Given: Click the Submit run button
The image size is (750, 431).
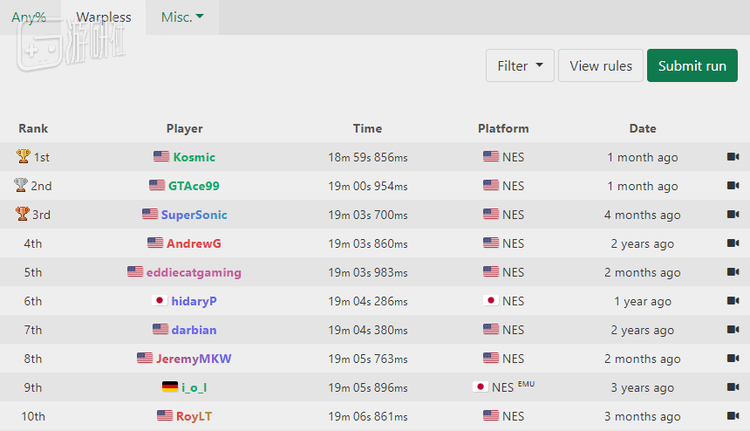Looking at the screenshot, I should (692, 66).
